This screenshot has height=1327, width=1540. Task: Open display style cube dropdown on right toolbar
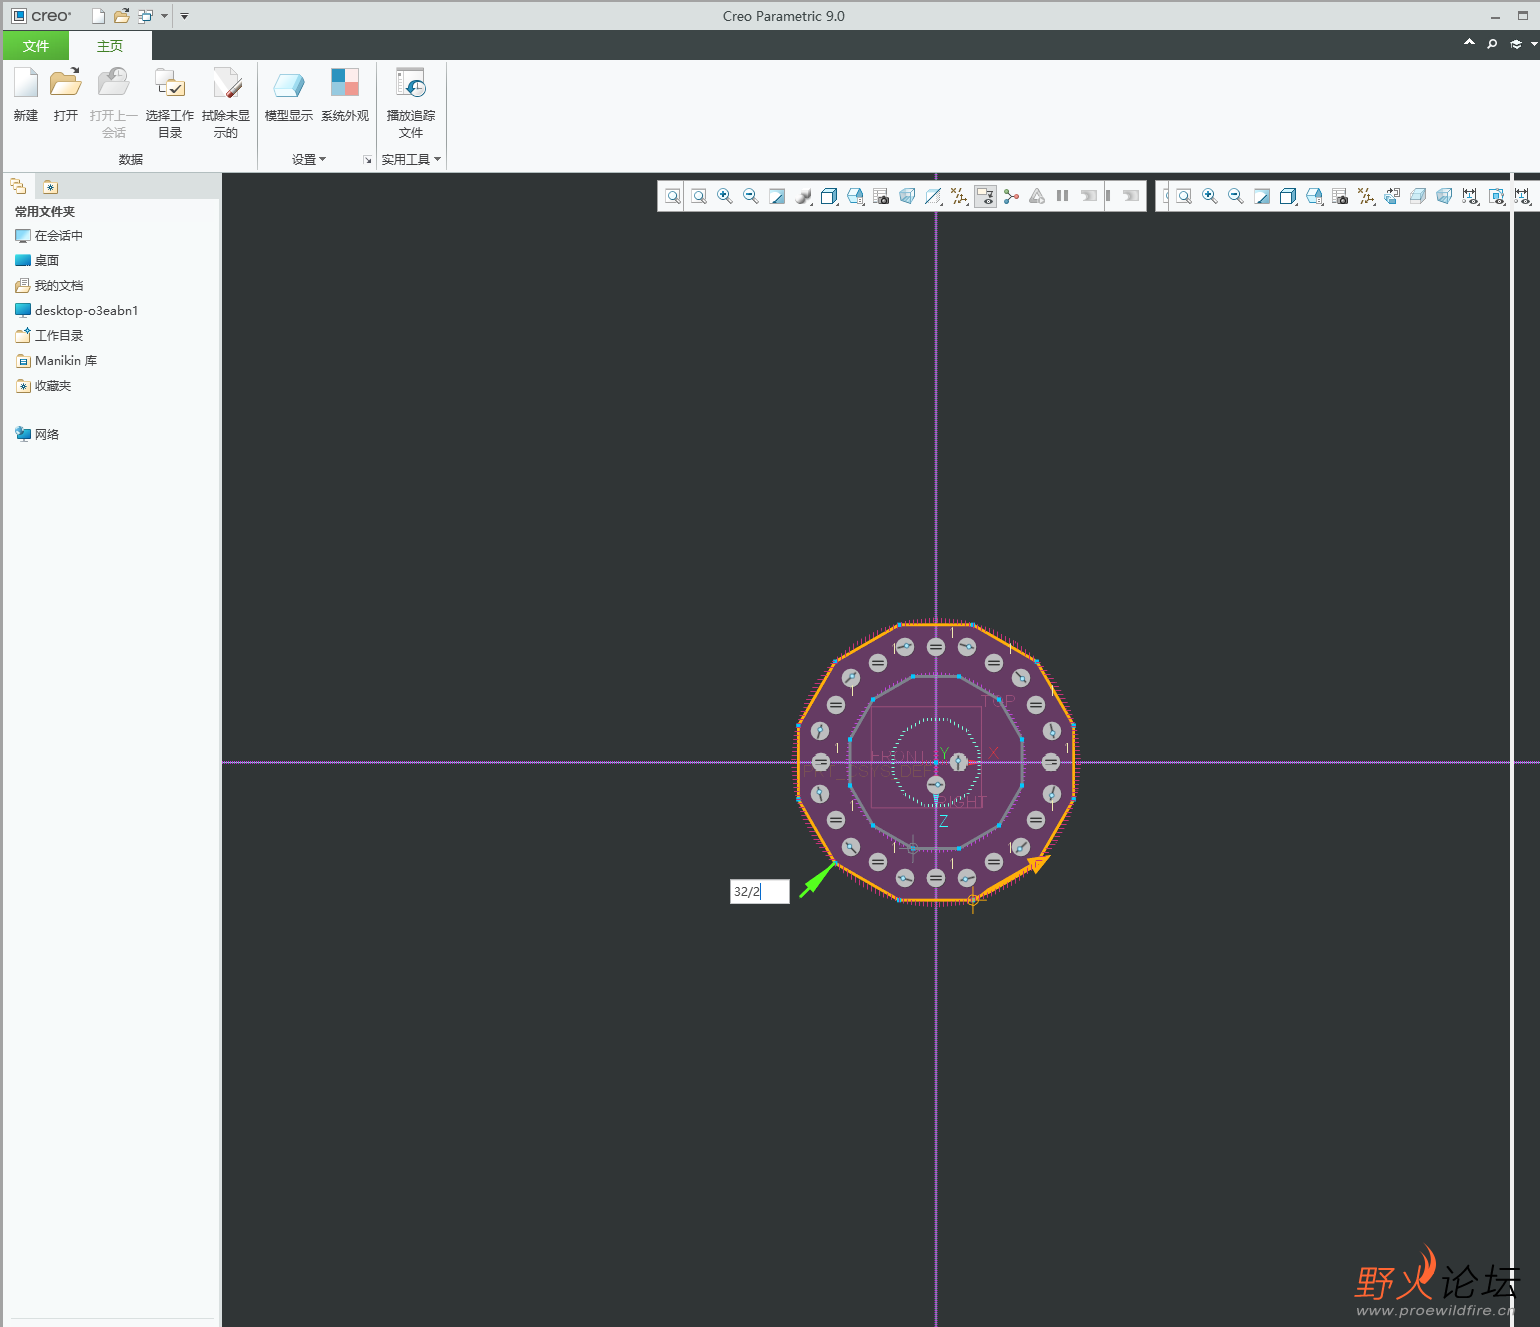tap(1288, 196)
